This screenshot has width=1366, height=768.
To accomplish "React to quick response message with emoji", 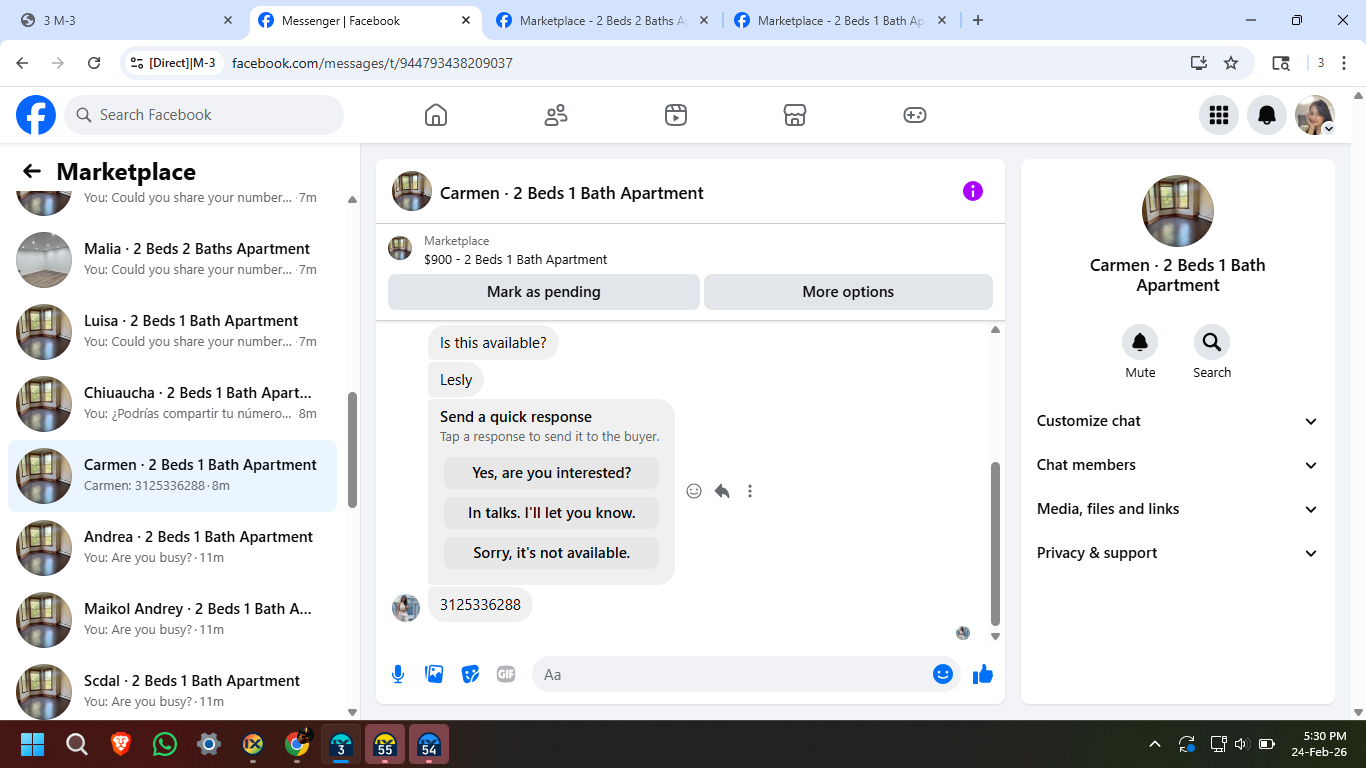I will click(x=694, y=491).
